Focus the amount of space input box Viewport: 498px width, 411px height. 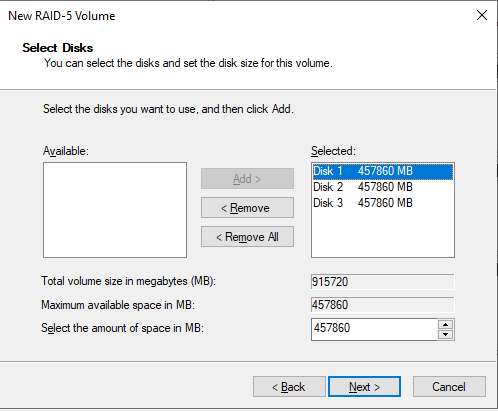374,329
